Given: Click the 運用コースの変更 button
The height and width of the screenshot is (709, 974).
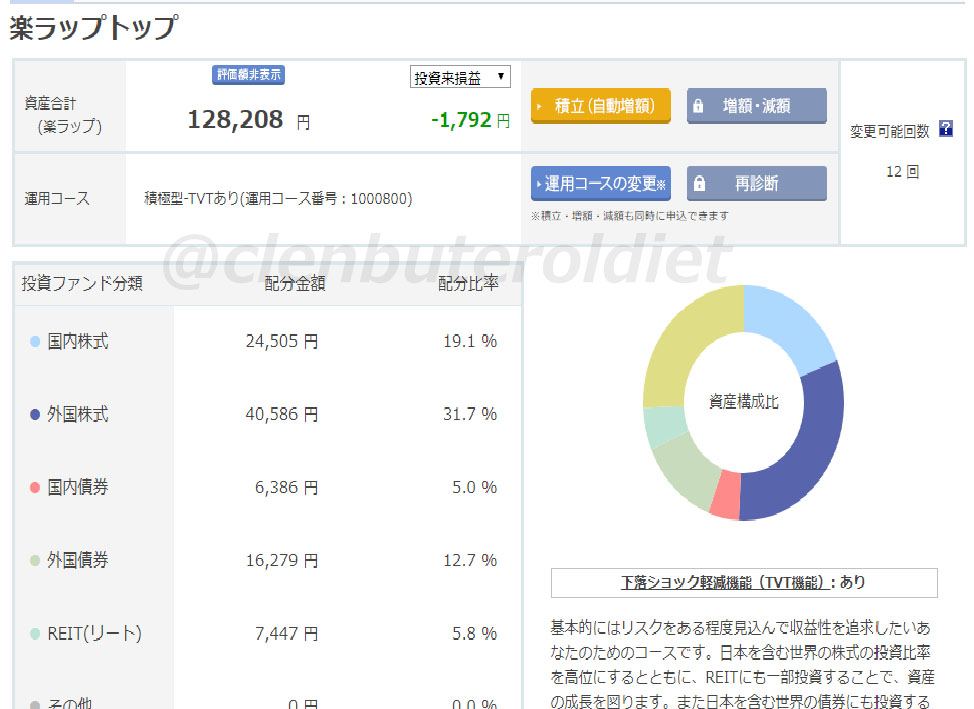Looking at the screenshot, I should click(601, 183).
